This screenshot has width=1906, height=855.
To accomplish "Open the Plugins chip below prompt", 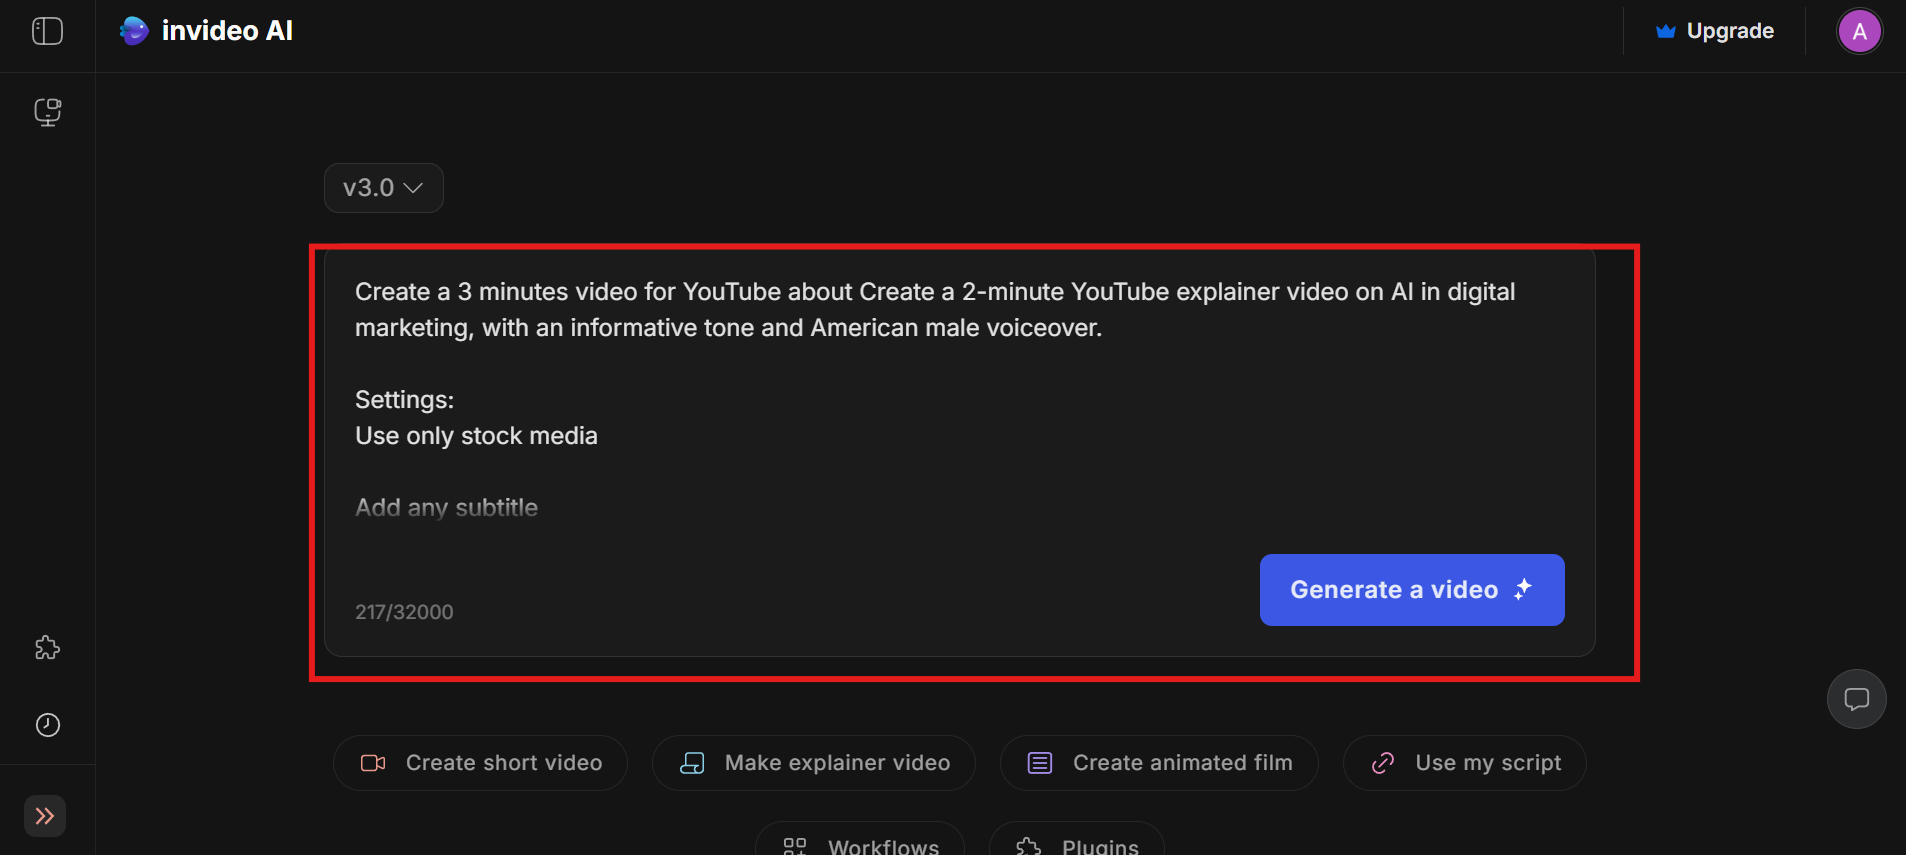I will tap(1077, 845).
